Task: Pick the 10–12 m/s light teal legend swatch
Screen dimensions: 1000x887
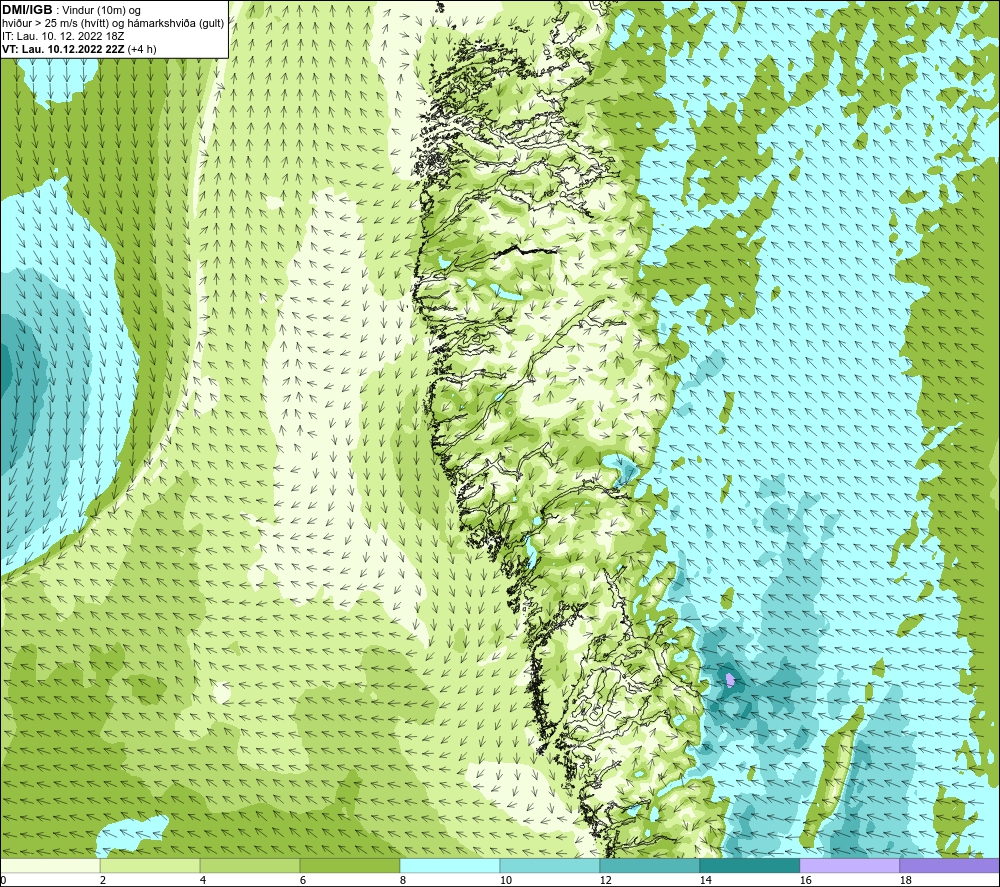Action: (x=550, y=865)
